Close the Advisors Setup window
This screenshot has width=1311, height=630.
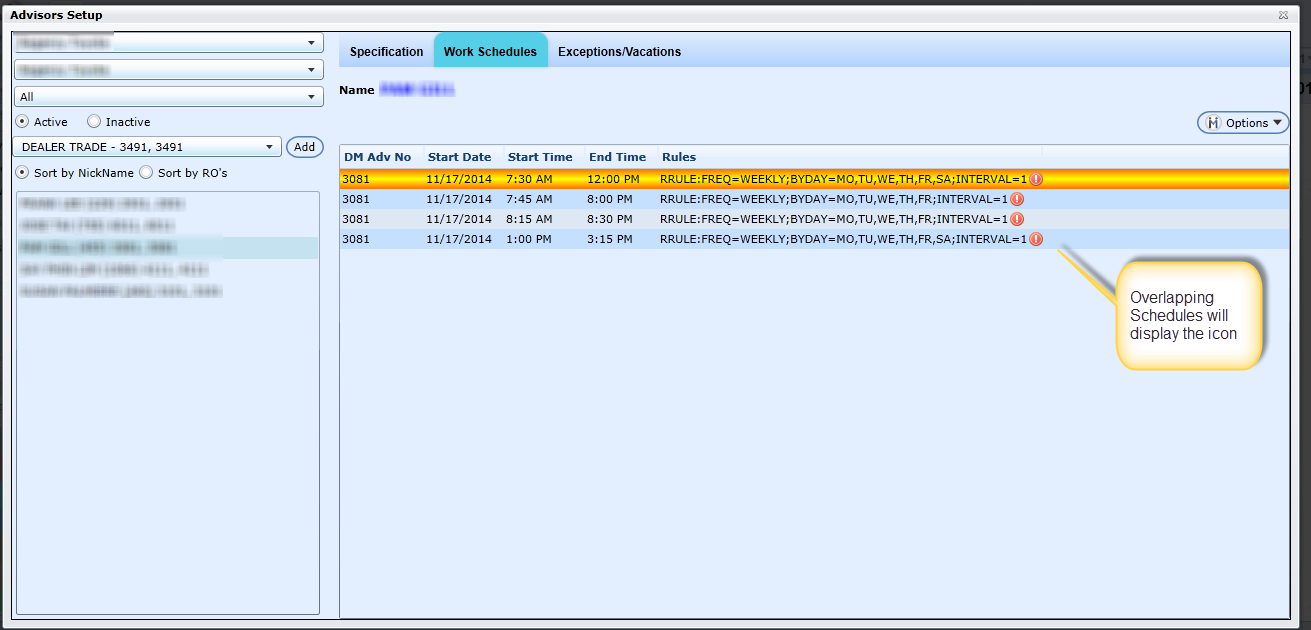tap(1282, 15)
